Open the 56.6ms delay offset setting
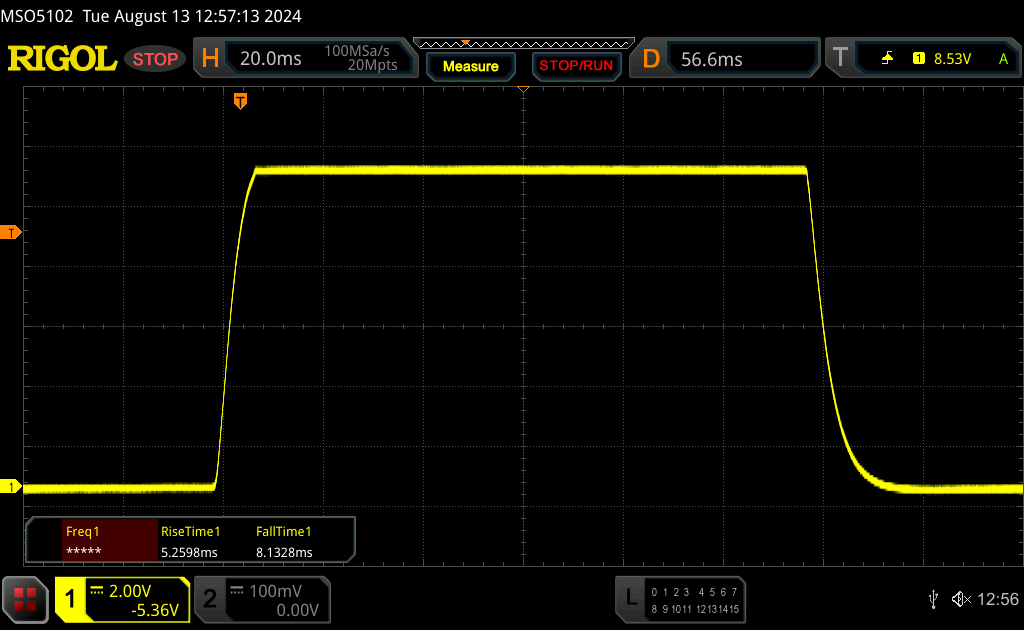1024x630 pixels. point(712,59)
